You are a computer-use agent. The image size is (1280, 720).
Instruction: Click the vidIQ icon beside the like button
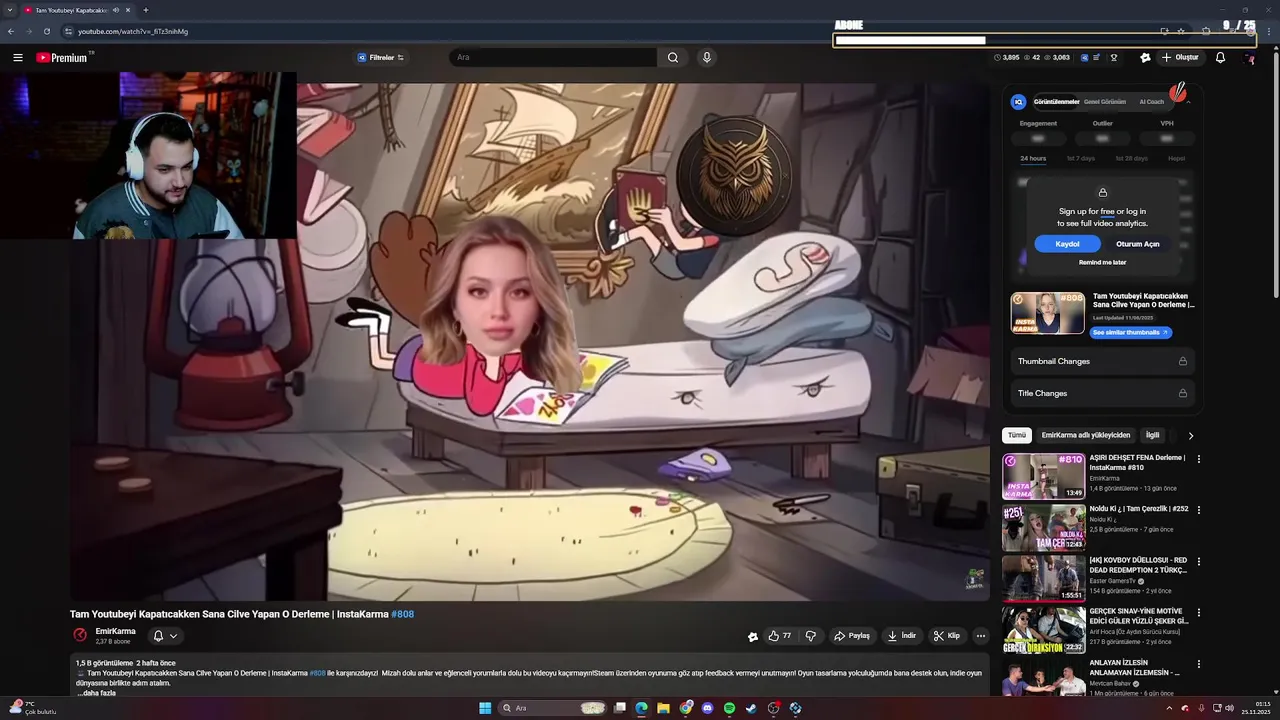coord(753,636)
